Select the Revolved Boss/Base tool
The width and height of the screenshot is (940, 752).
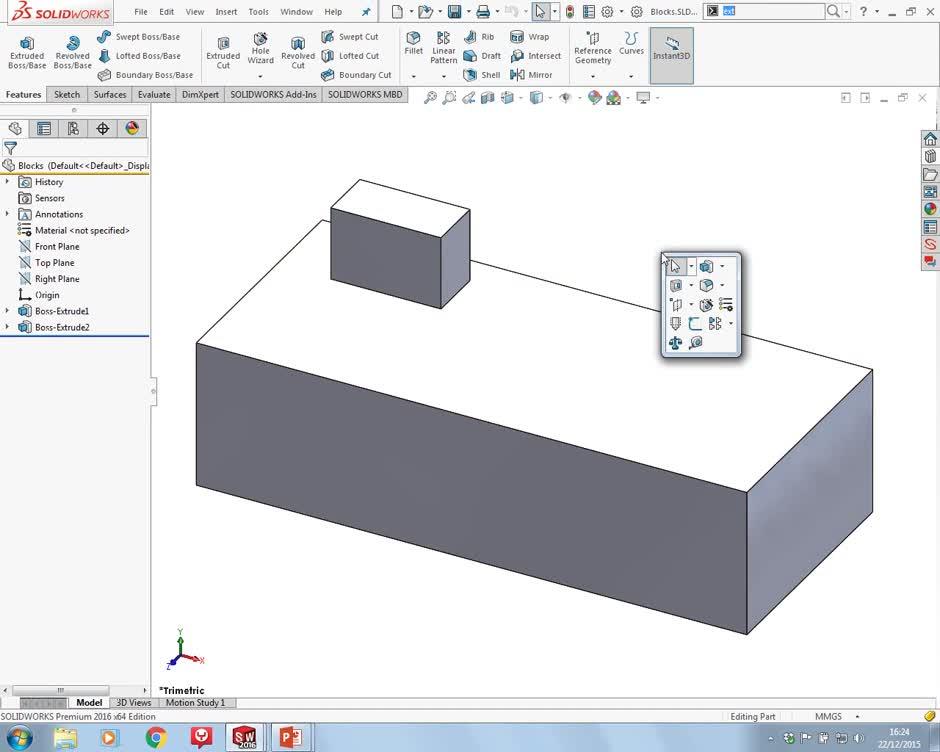[x=72, y=52]
